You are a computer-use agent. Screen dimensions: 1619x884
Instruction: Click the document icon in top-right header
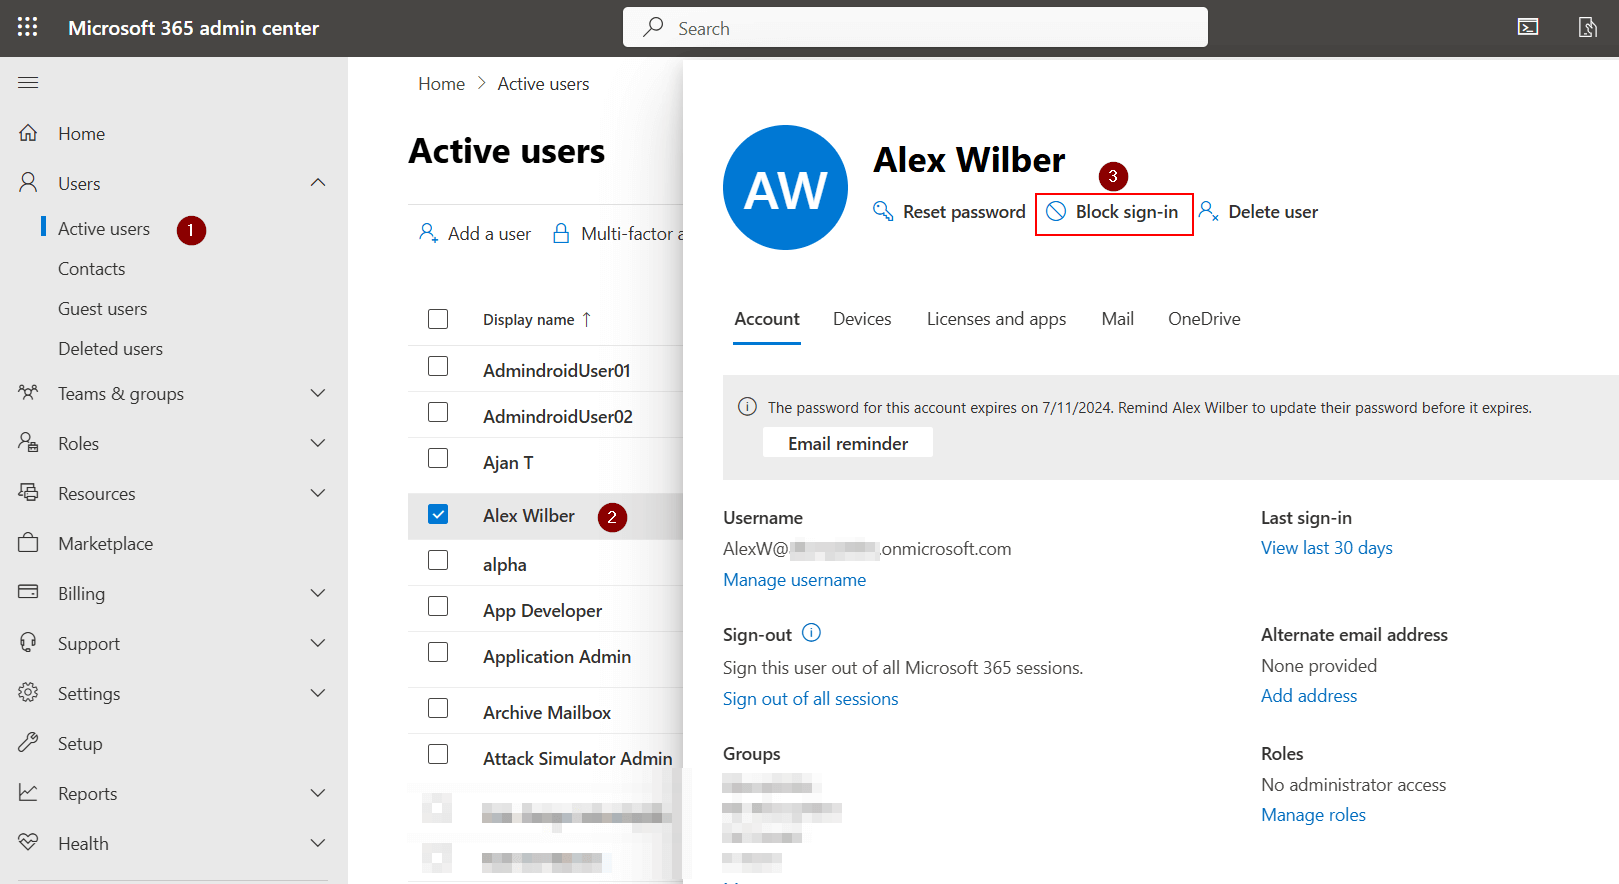point(1587,27)
